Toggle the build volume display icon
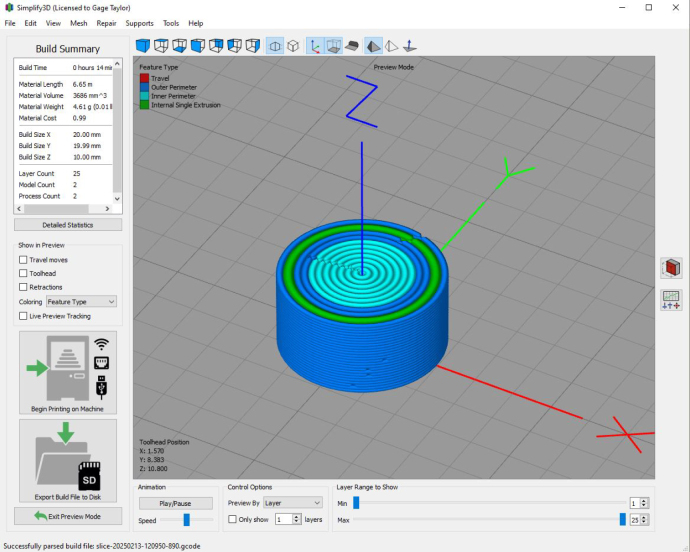This screenshot has width=690, height=552. [334, 45]
